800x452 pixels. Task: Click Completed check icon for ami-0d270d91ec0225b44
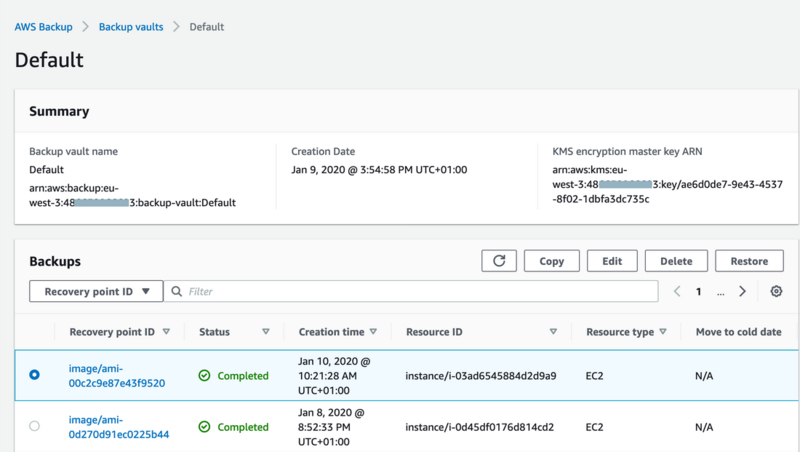coord(204,427)
